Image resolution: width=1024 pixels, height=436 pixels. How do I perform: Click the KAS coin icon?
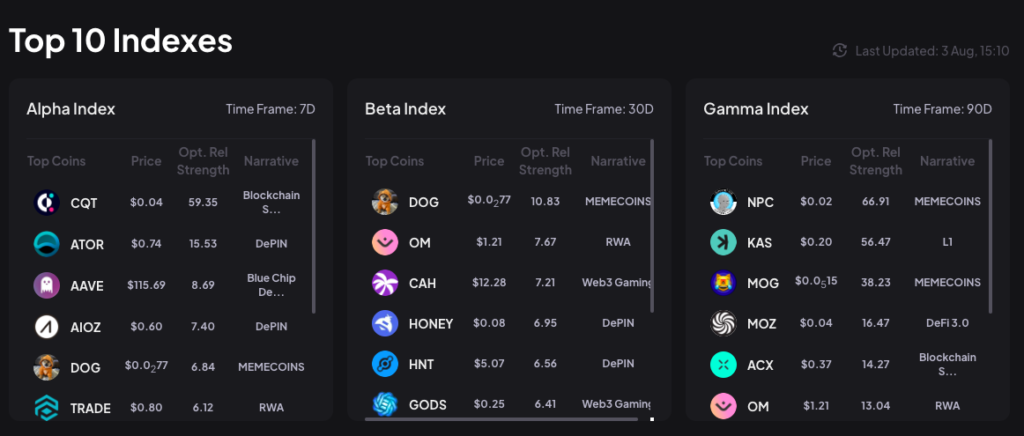(x=723, y=242)
